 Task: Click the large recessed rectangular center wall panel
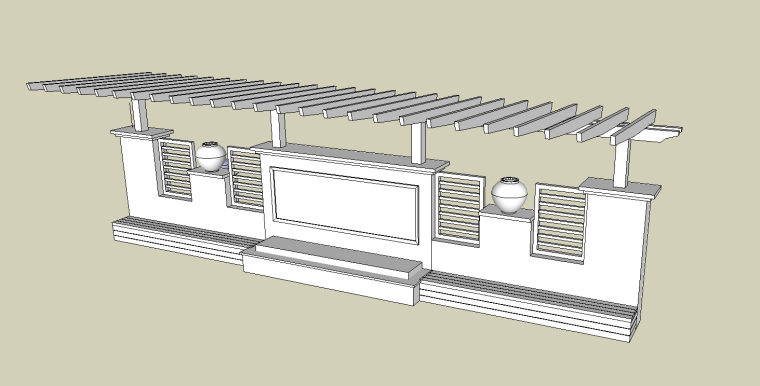click(x=346, y=205)
